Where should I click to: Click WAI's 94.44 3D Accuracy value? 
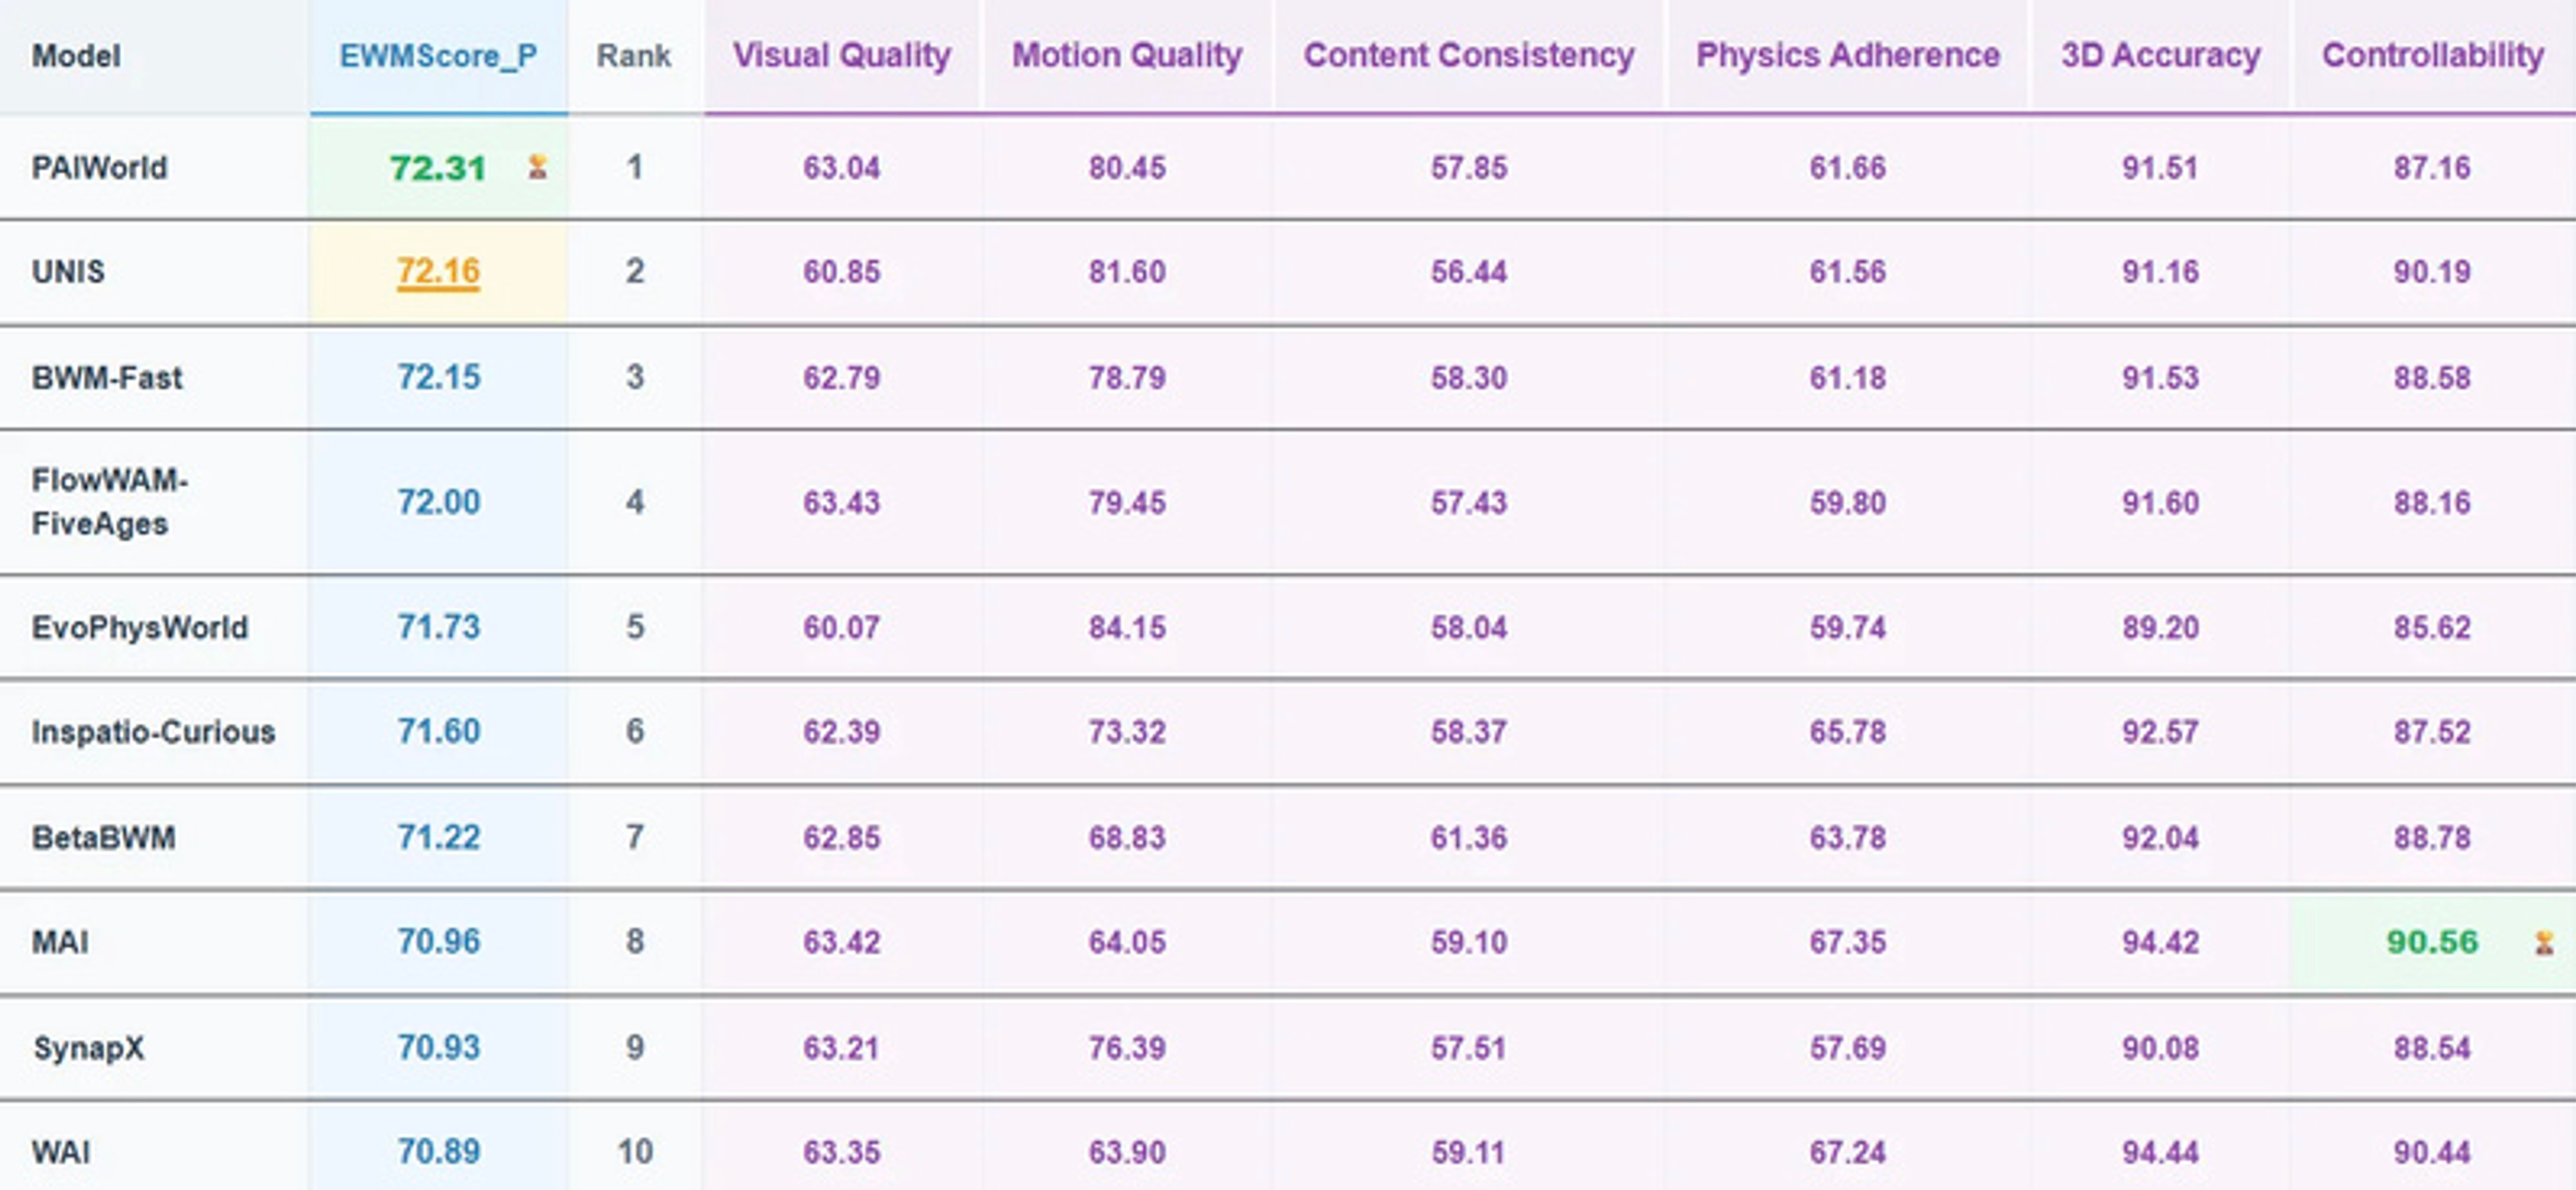[2160, 1152]
